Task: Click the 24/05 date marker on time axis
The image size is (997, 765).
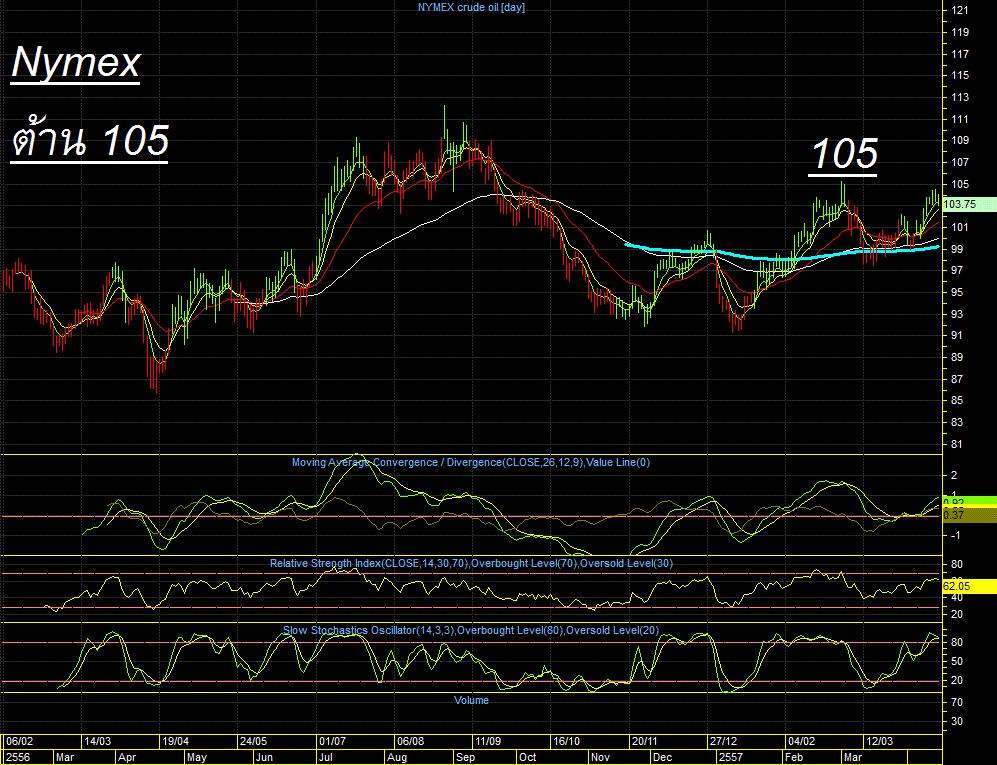Action: [254, 741]
